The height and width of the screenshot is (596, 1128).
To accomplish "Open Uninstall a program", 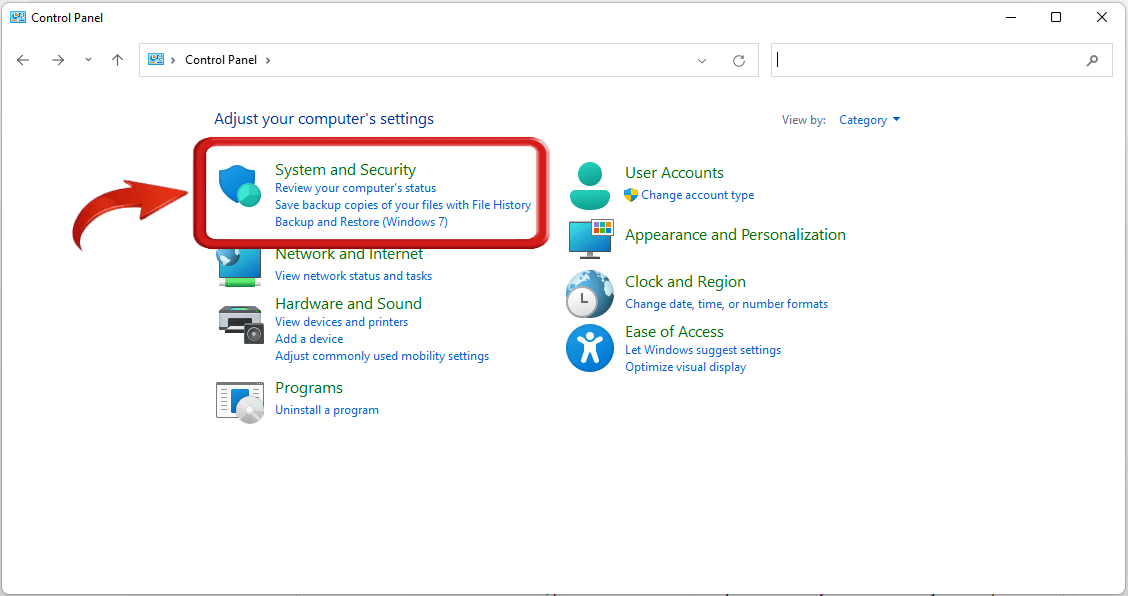I will [326, 409].
